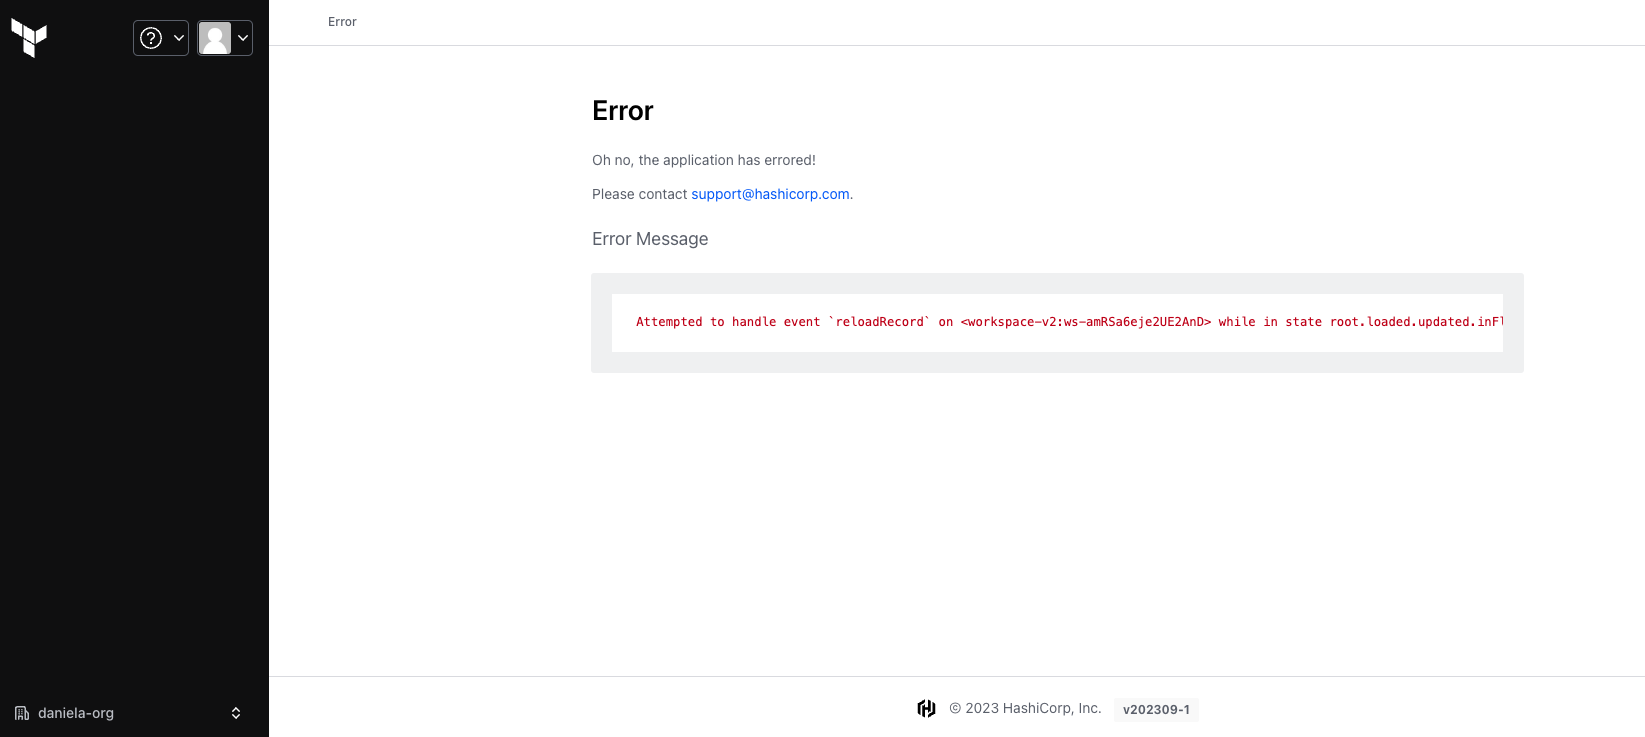Expand the chevron beside help icon
Screen dimensions: 1645x737
pos(179,38)
